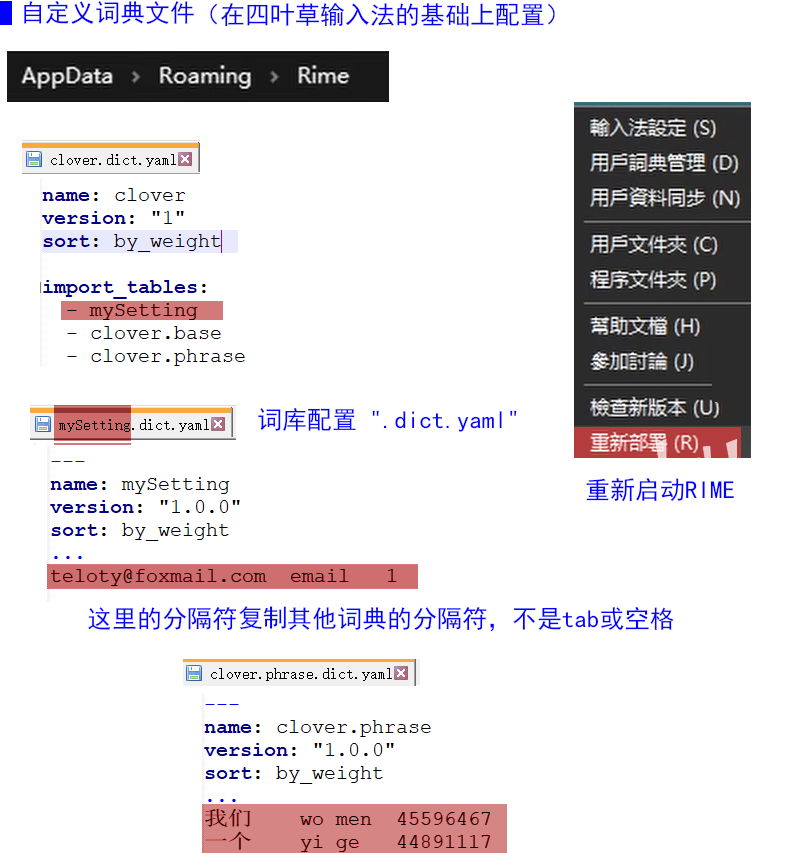Click the version "1" line in clover.dict.yaml
The width and height of the screenshot is (790, 853).
tap(114, 218)
